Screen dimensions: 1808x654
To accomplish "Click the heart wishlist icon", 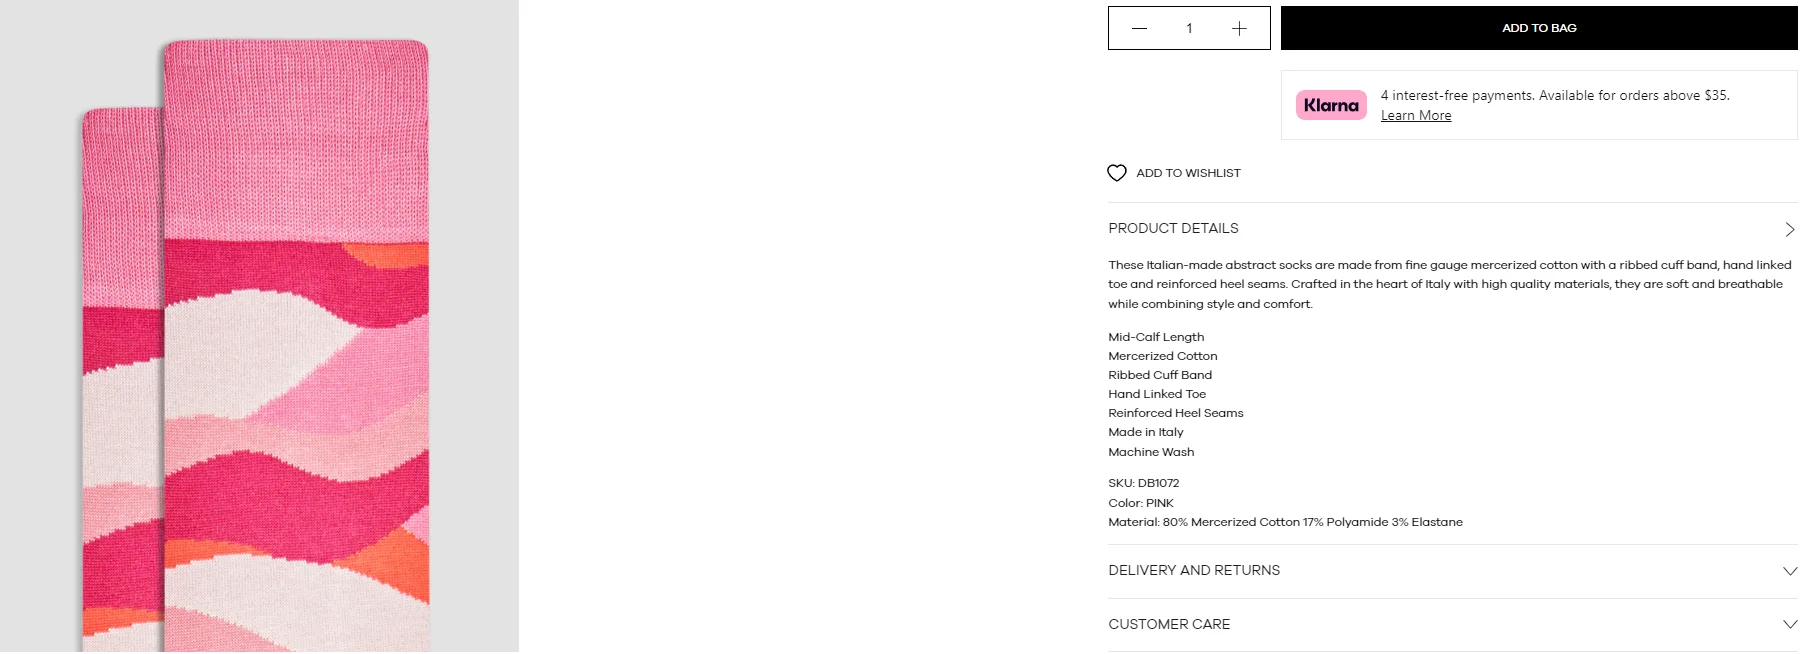I will (x=1117, y=173).
